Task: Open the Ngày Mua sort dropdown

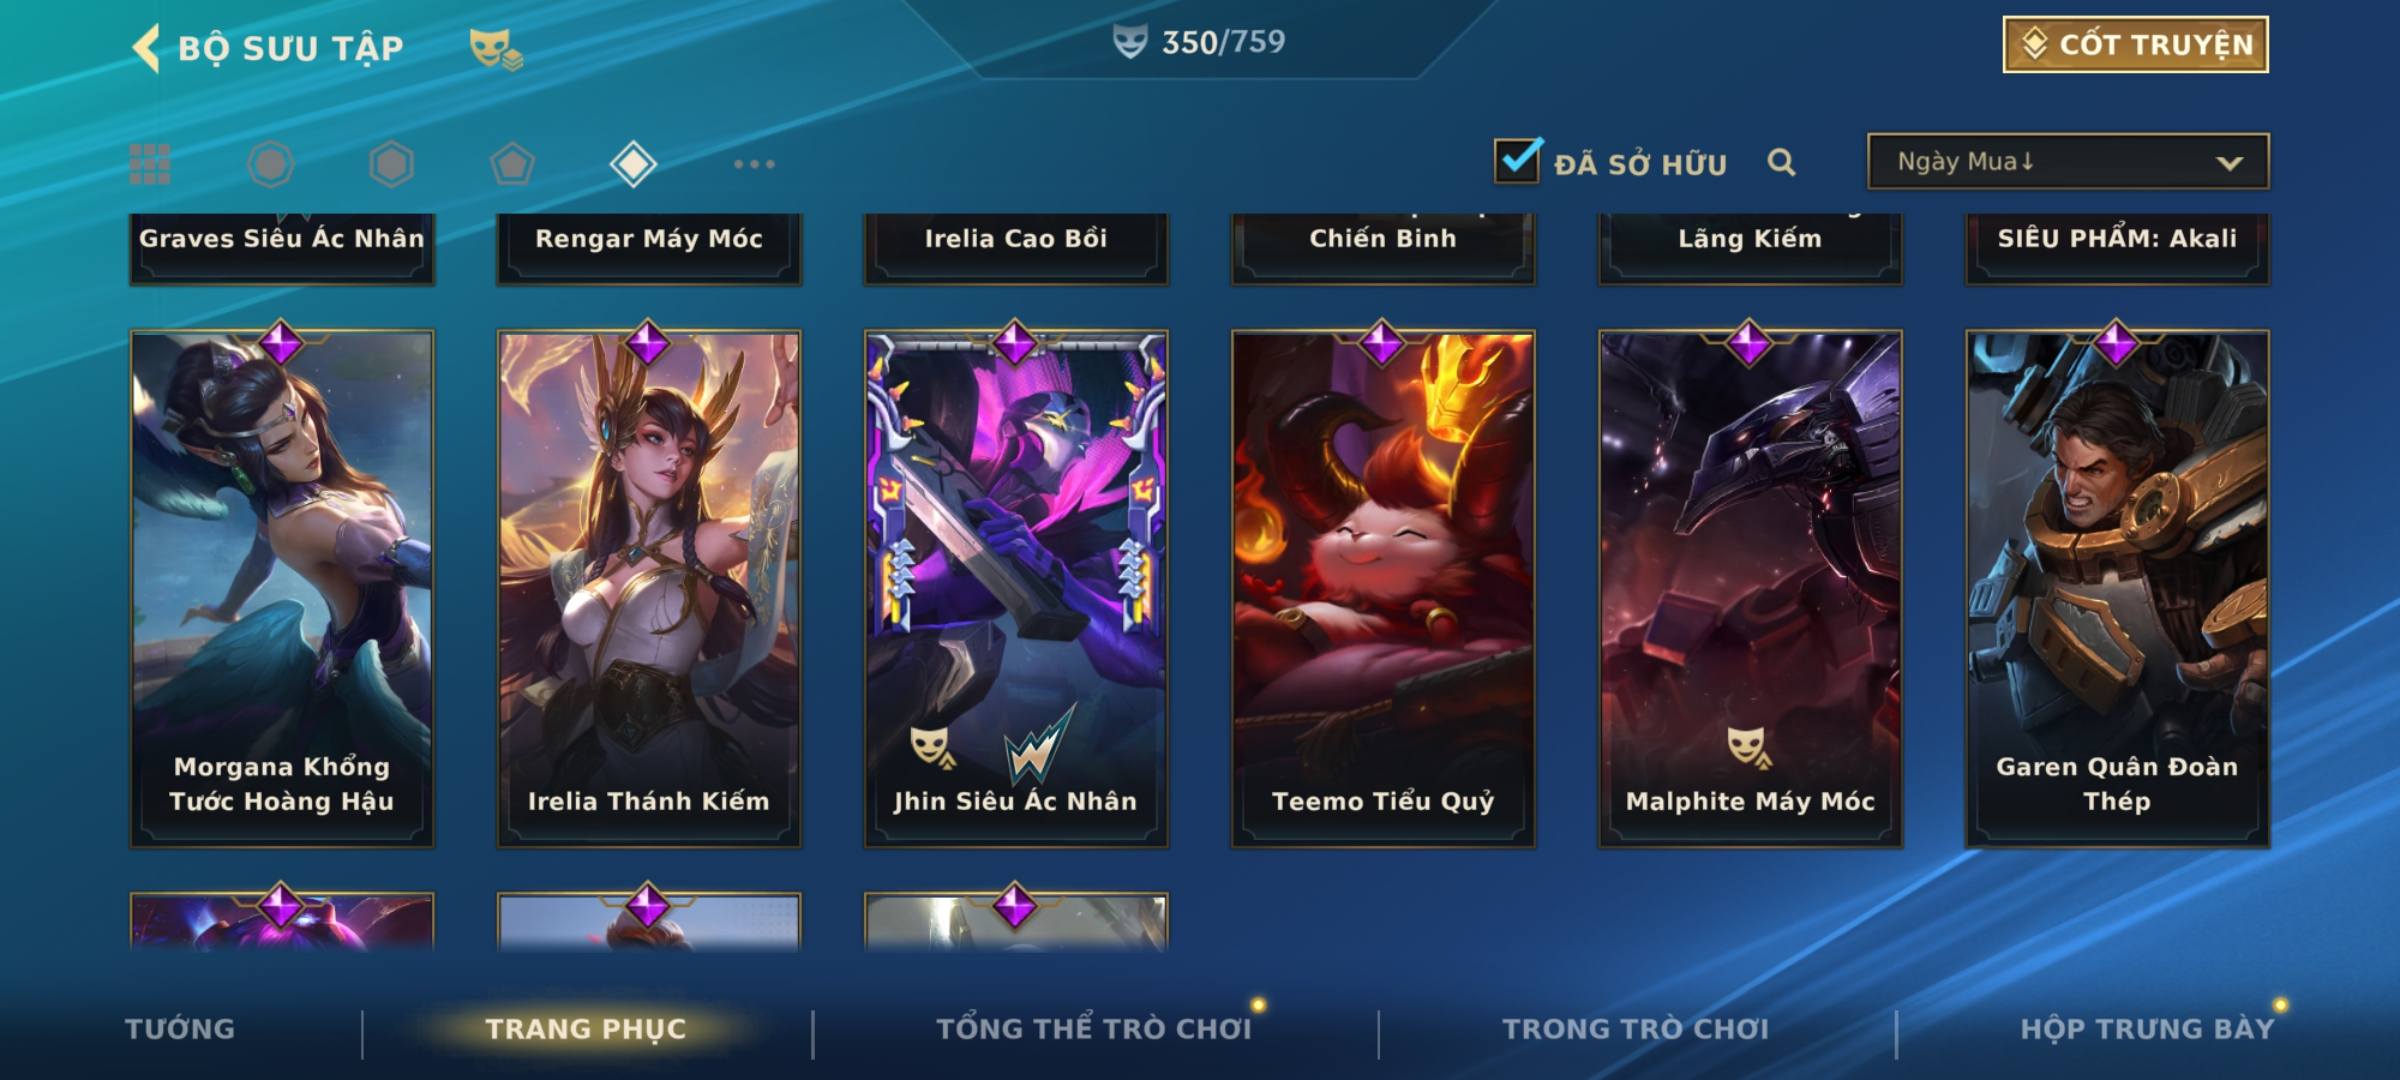Action: 2068,161
